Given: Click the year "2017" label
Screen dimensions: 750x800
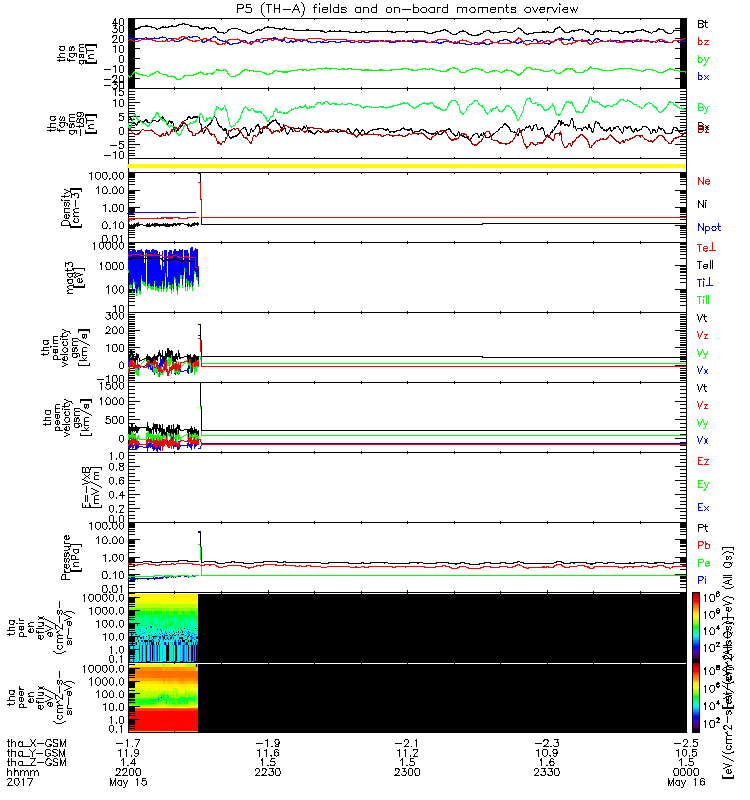Looking at the screenshot, I should pos(20,782).
